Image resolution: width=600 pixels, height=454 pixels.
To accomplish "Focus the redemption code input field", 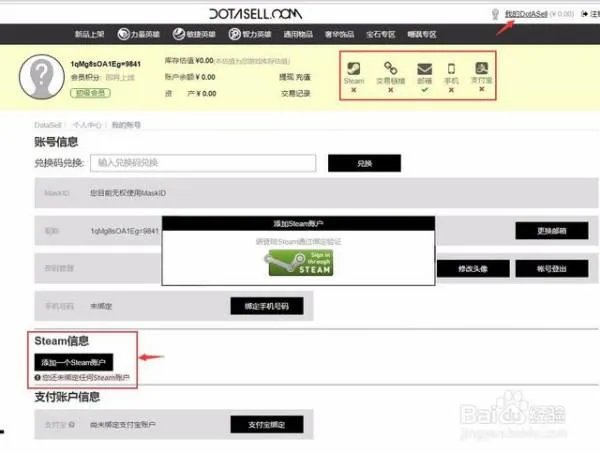I will click(203, 163).
